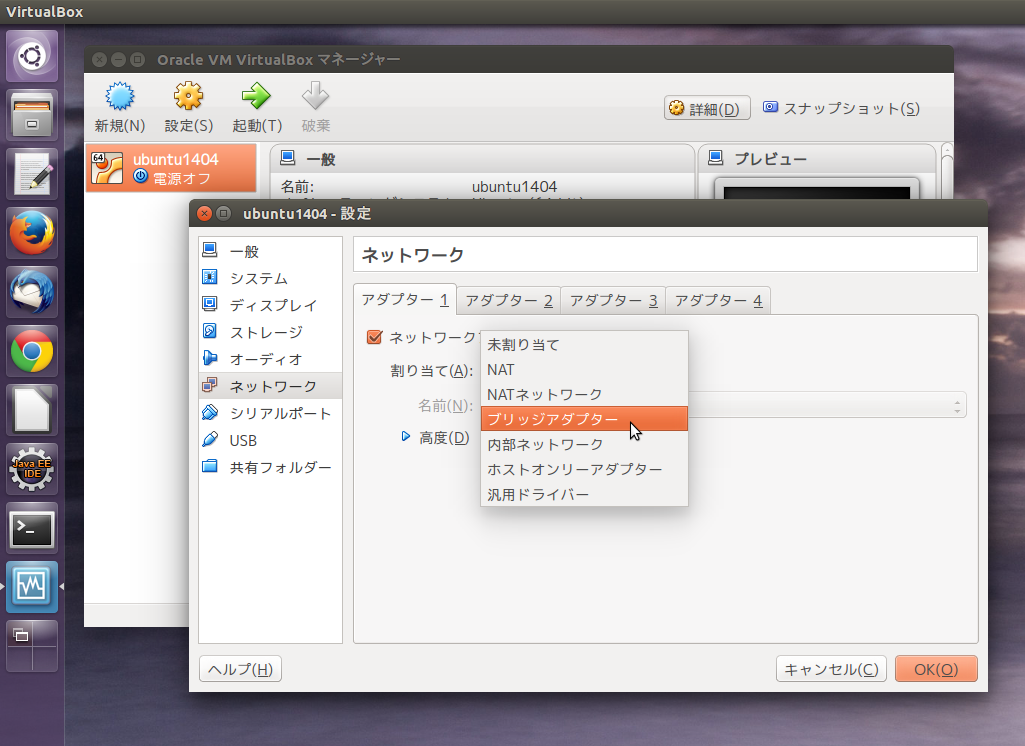The image size is (1025, 746).
Task: Click the 詳細(D) details button
Action: tap(707, 109)
